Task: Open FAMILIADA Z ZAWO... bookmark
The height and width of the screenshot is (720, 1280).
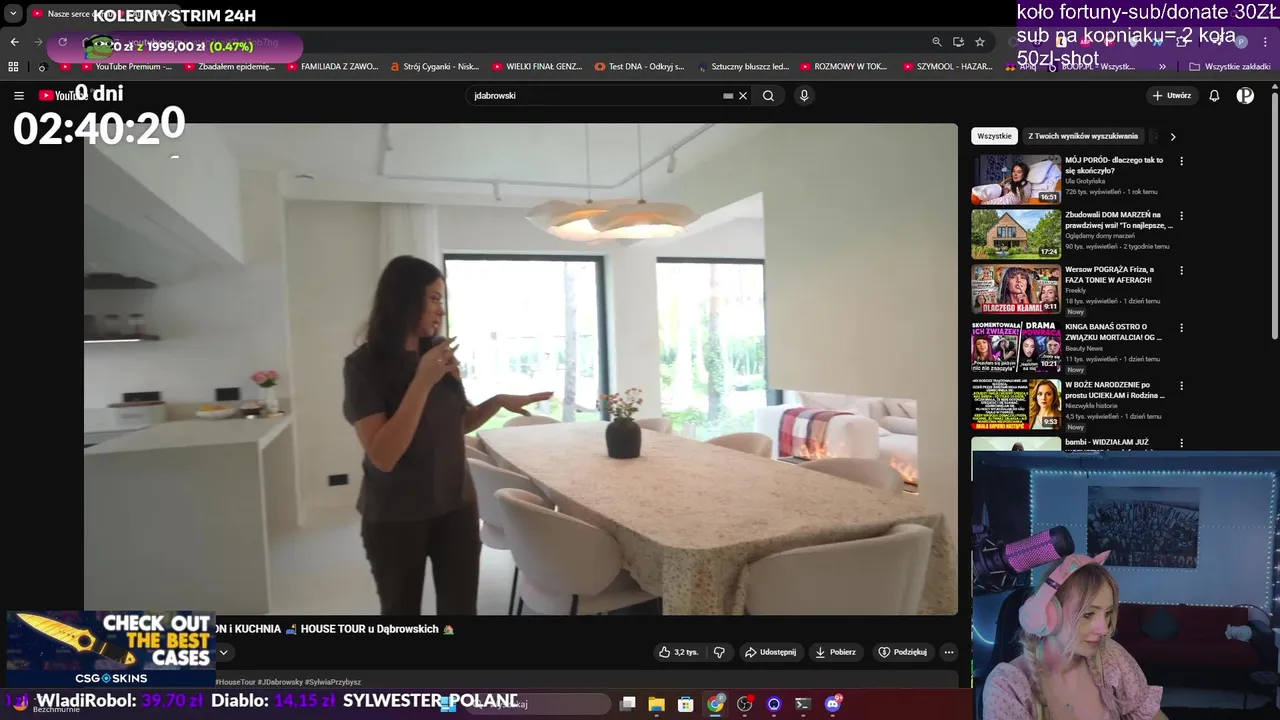Action: coord(332,67)
